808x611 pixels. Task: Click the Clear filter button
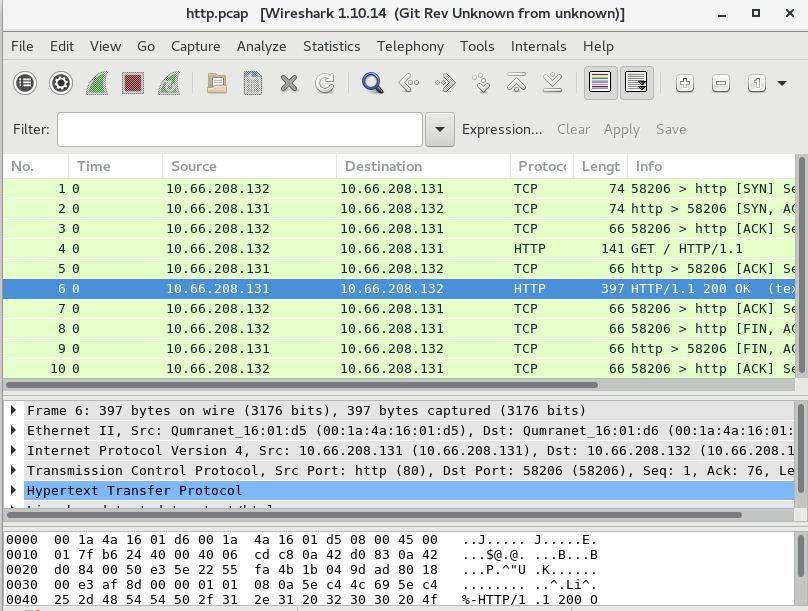[x=573, y=129]
